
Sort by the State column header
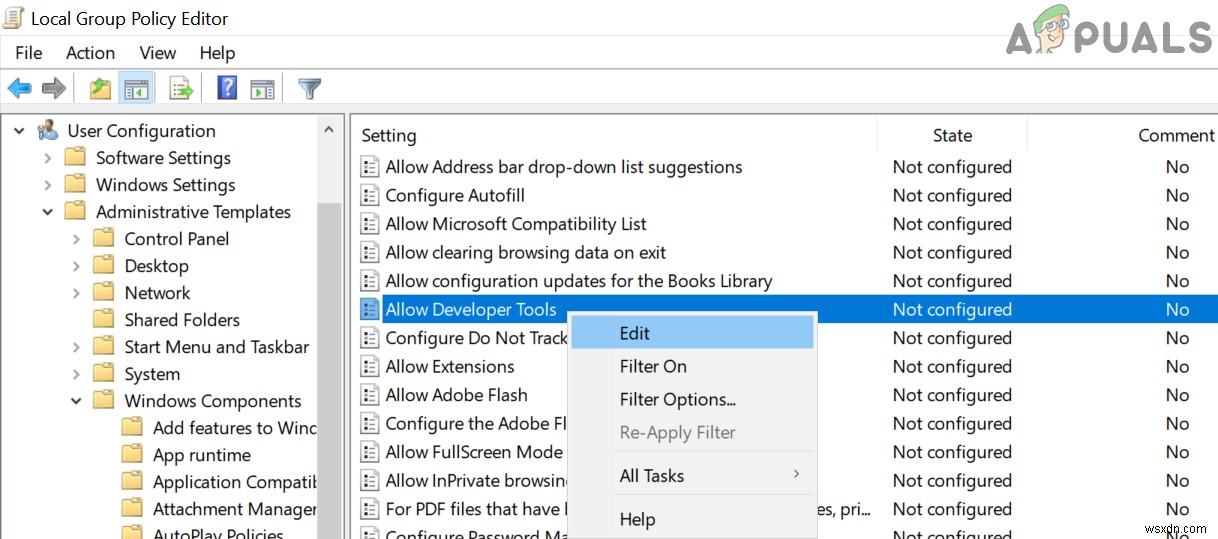(951, 135)
